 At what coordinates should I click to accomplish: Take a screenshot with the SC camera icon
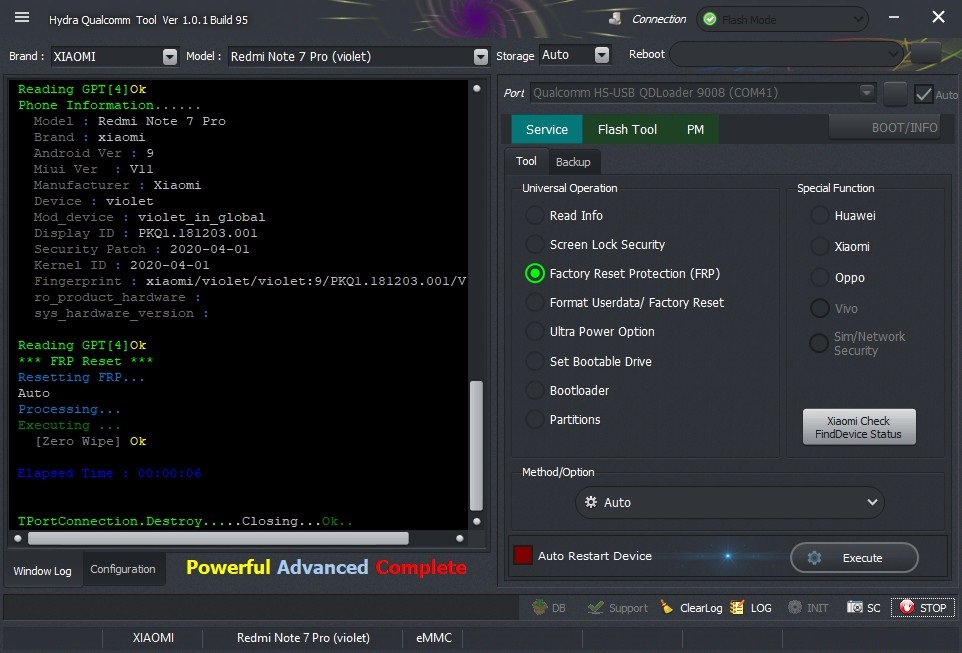click(x=855, y=608)
